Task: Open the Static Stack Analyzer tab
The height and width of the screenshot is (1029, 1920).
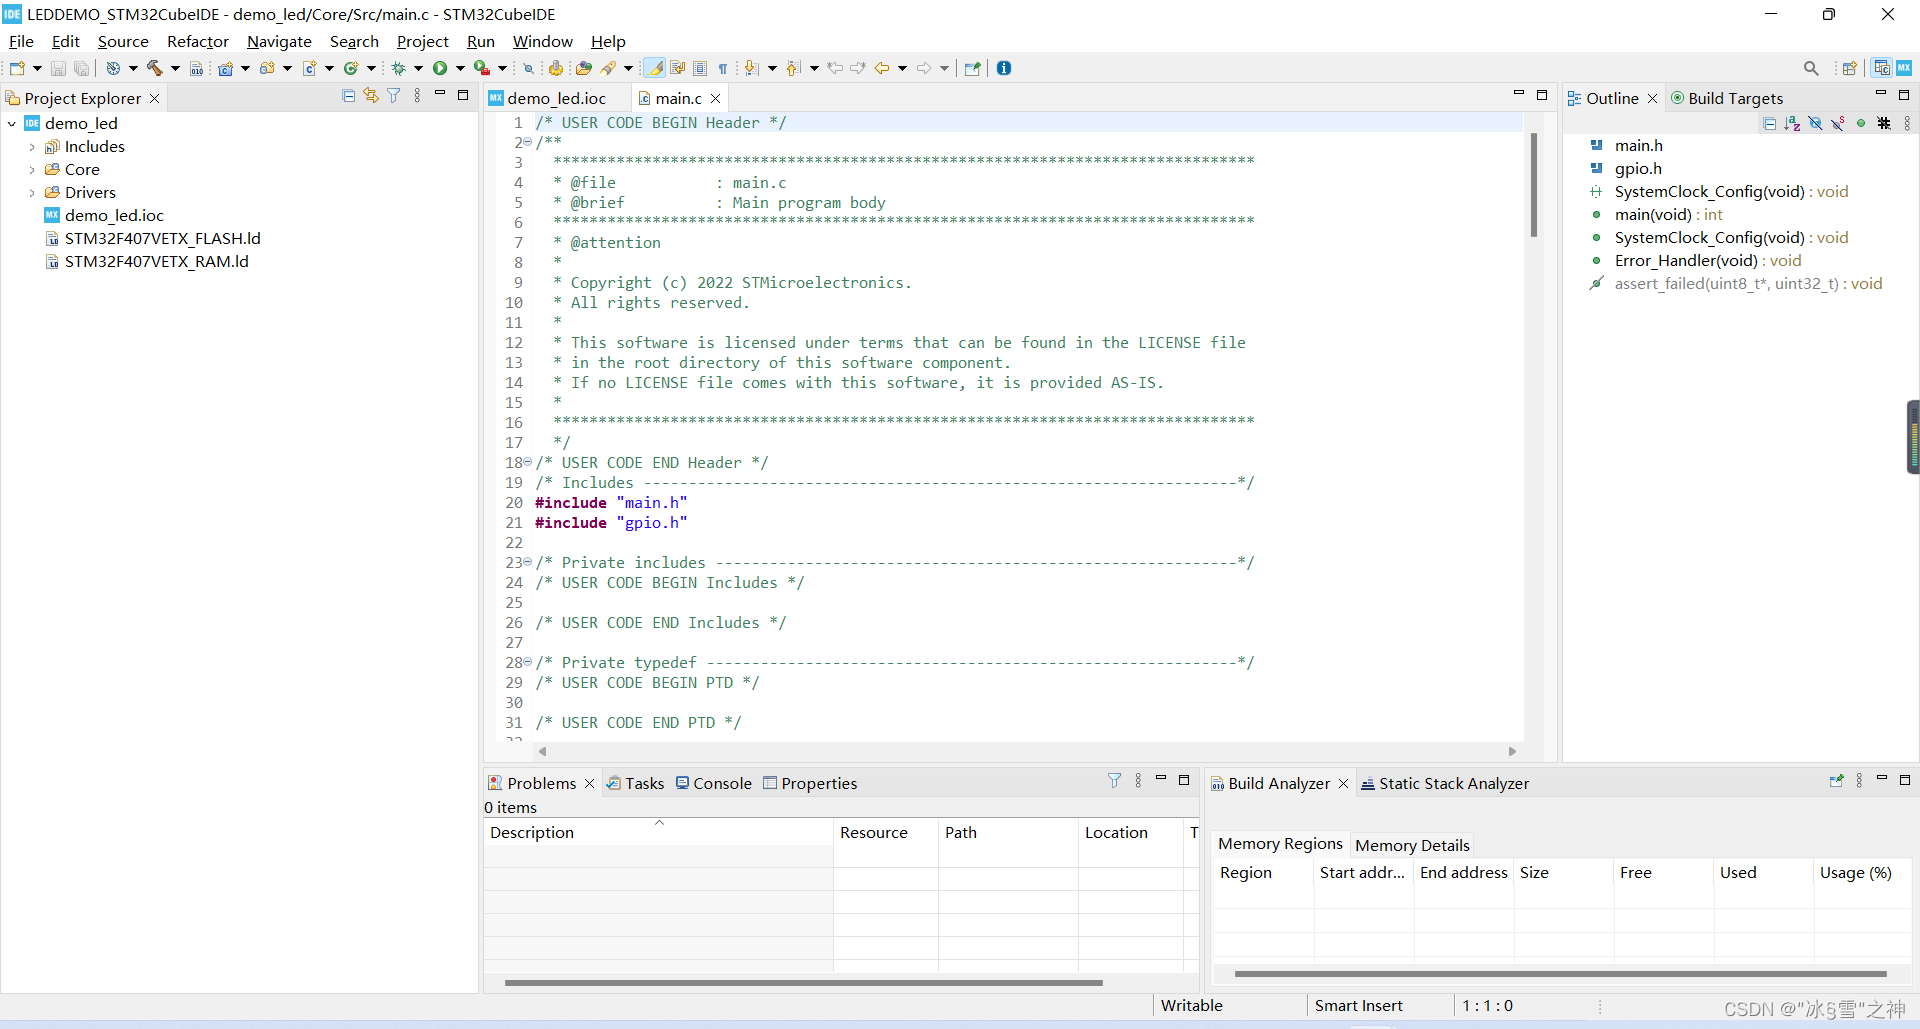Action: click(1445, 783)
